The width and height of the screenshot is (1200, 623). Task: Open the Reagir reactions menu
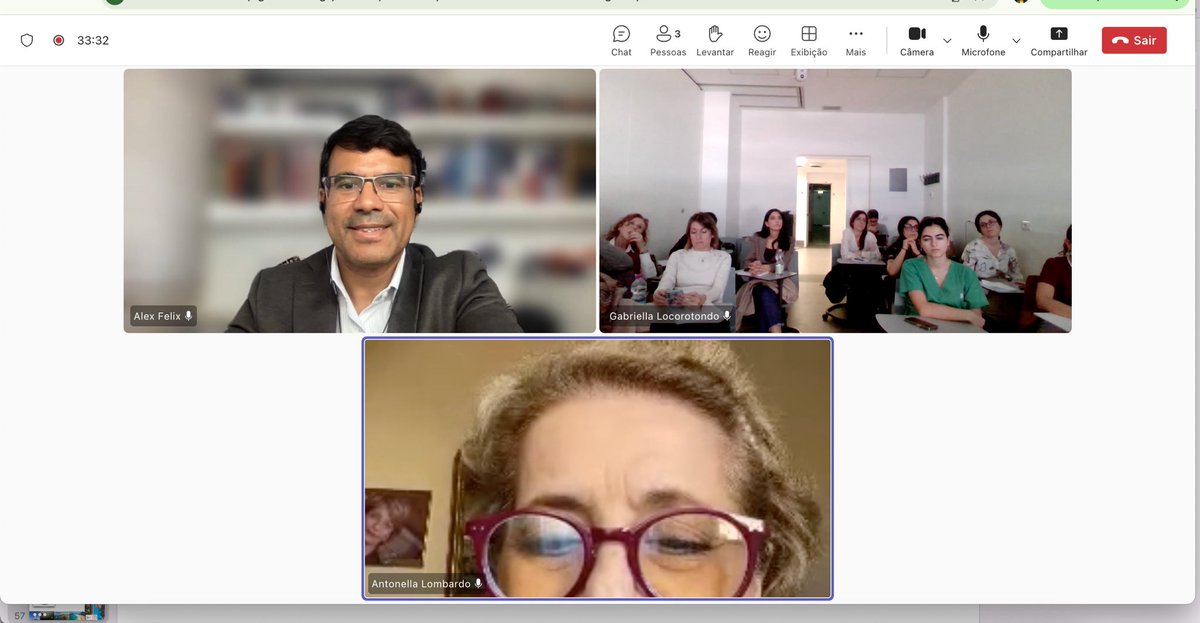click(762, 40)
